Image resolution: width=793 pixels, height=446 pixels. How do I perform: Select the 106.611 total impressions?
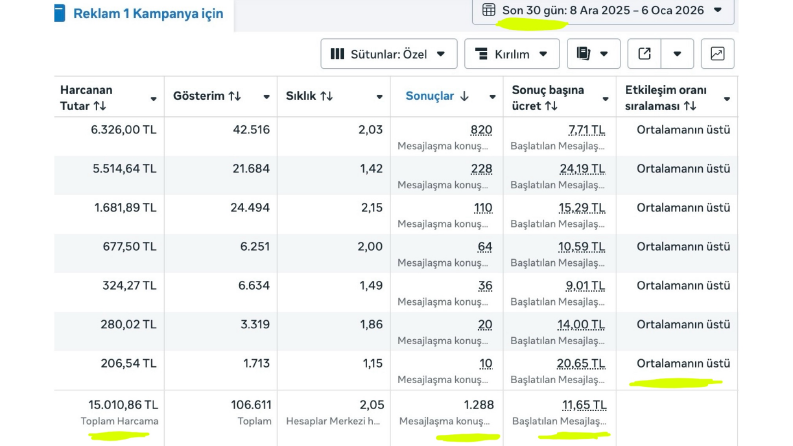coord(251,405)
